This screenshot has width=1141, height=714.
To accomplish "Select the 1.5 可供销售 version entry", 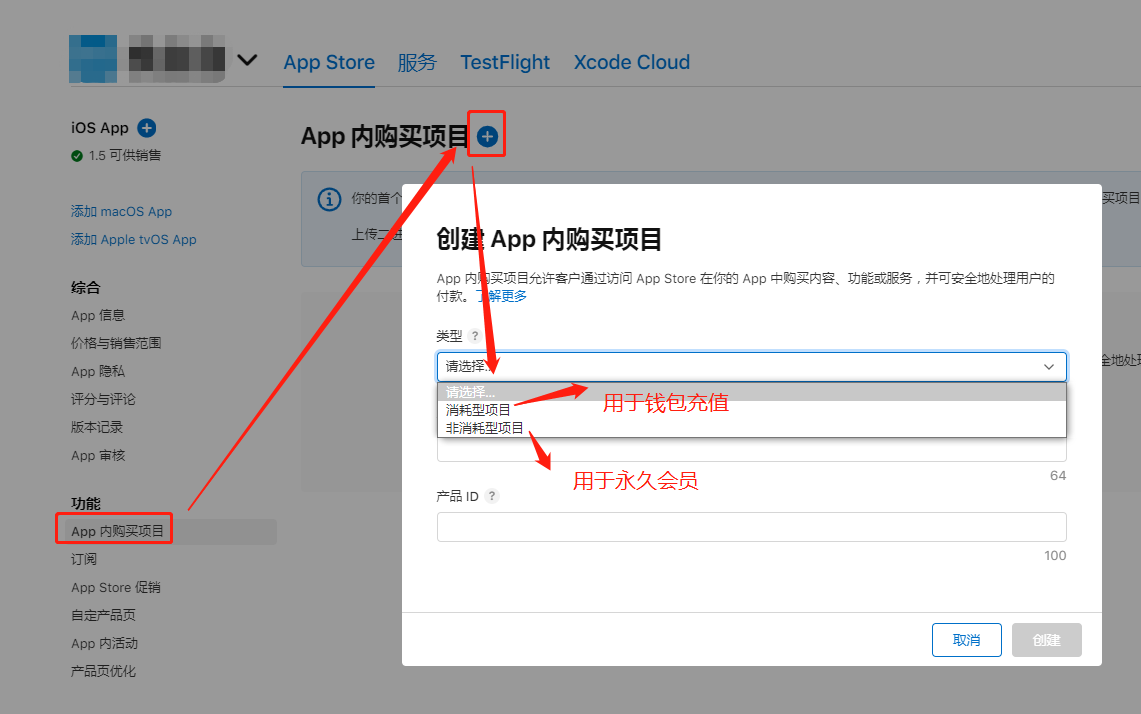I will [x=116, y=156].
